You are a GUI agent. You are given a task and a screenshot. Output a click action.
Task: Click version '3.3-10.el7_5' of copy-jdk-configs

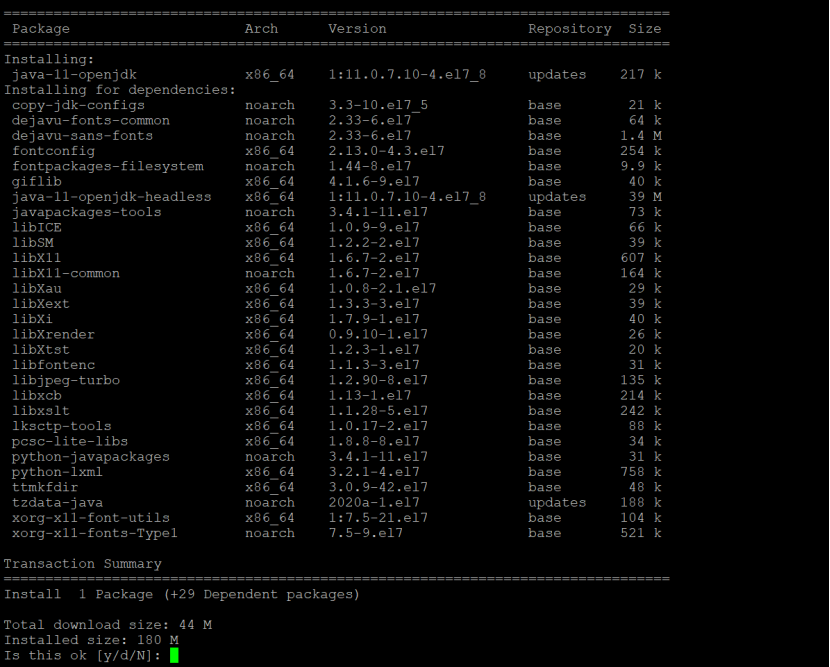(378, 106)
